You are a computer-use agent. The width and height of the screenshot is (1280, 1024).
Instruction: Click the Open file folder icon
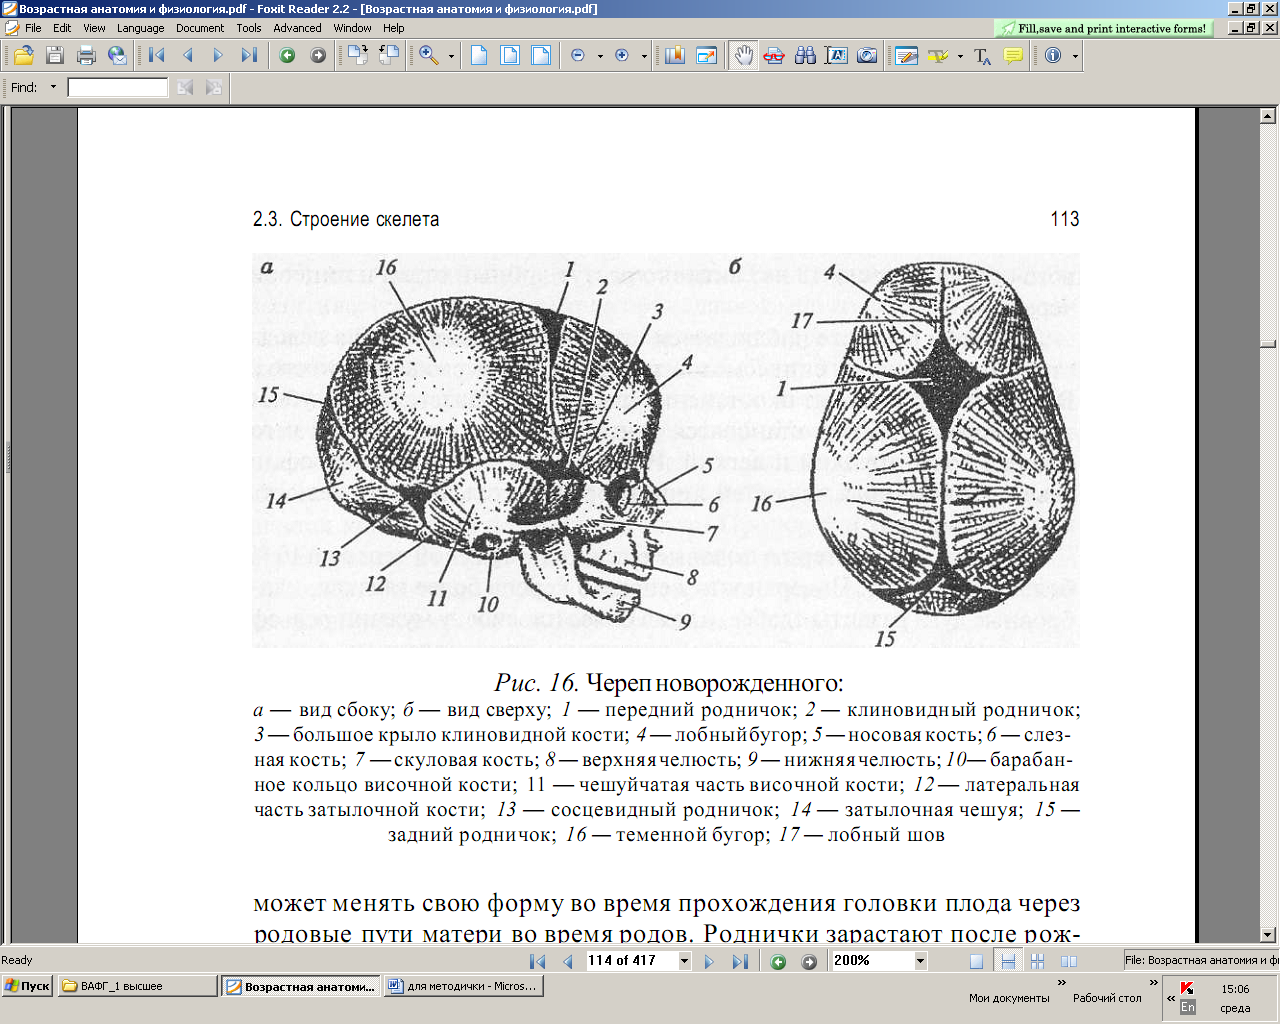(x=23, y=56)
